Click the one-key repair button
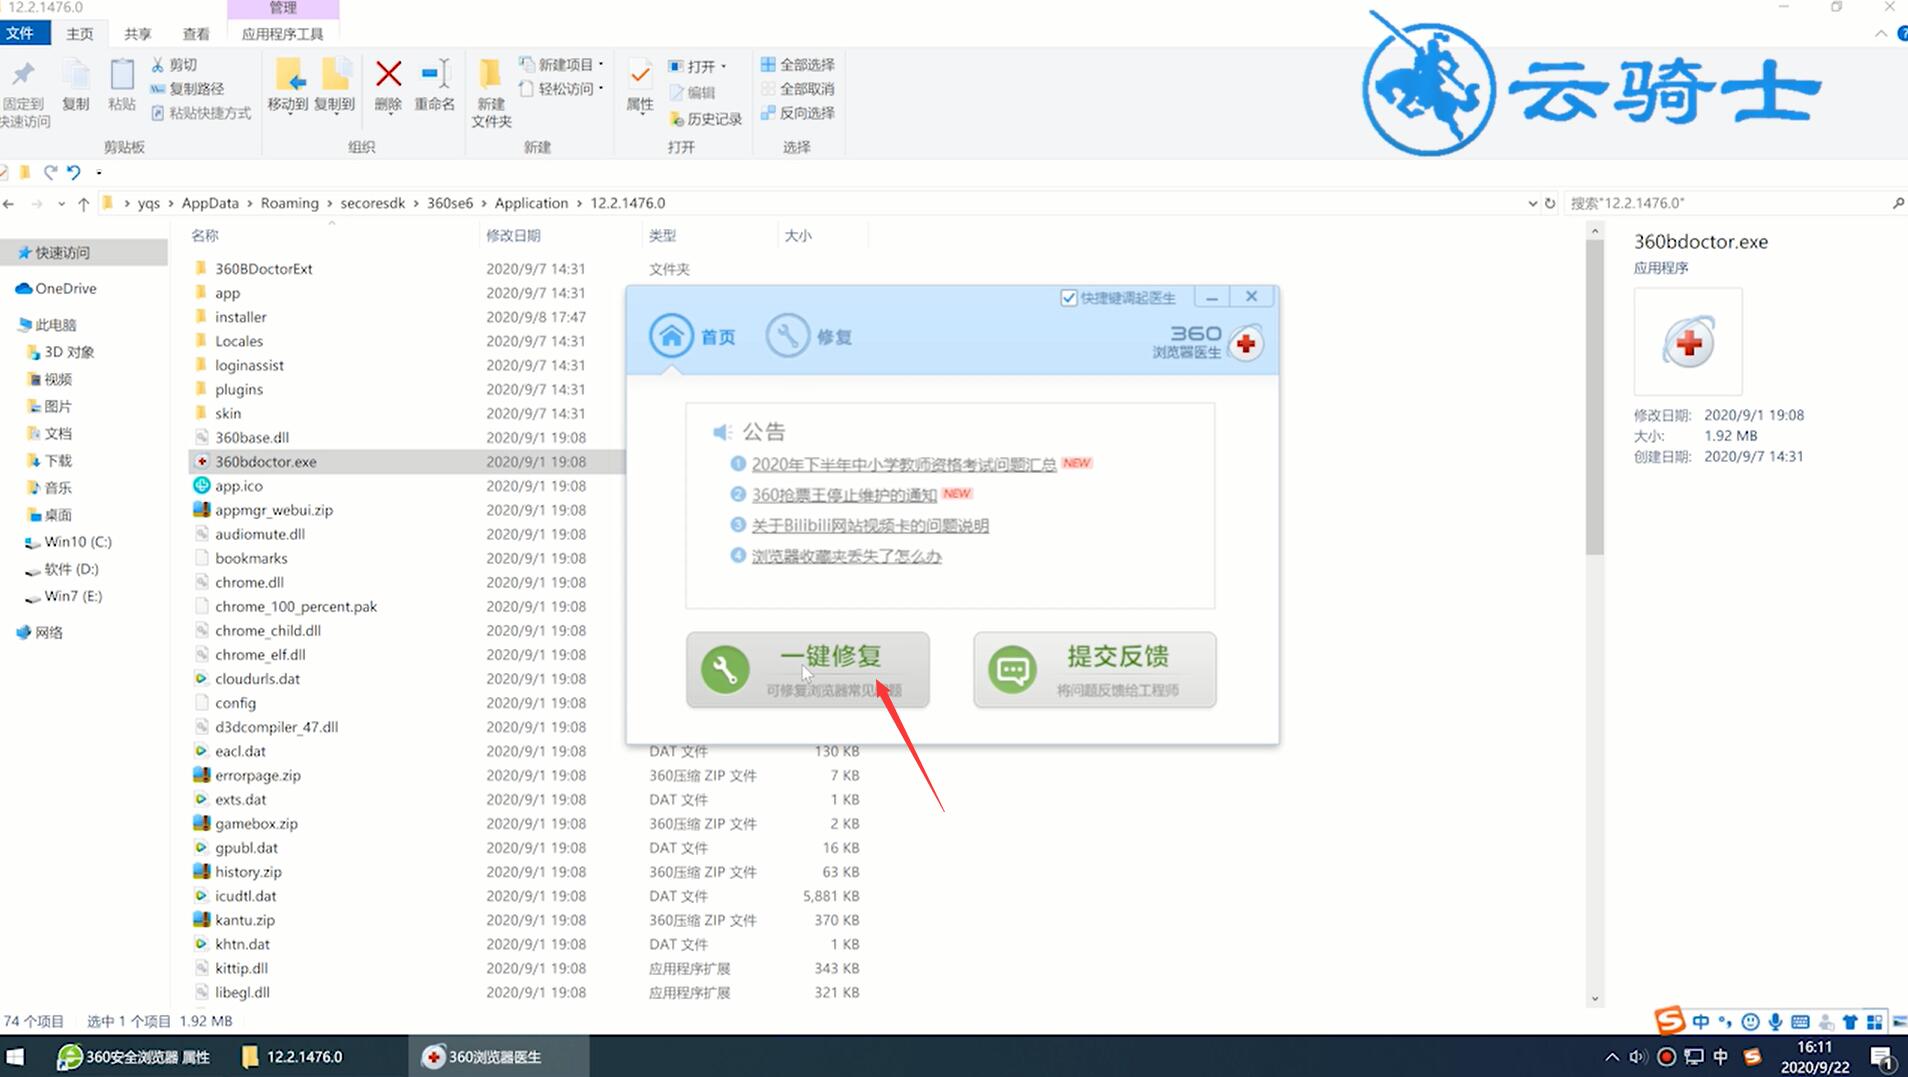The image size is (1908, 1077). point(808,669)
